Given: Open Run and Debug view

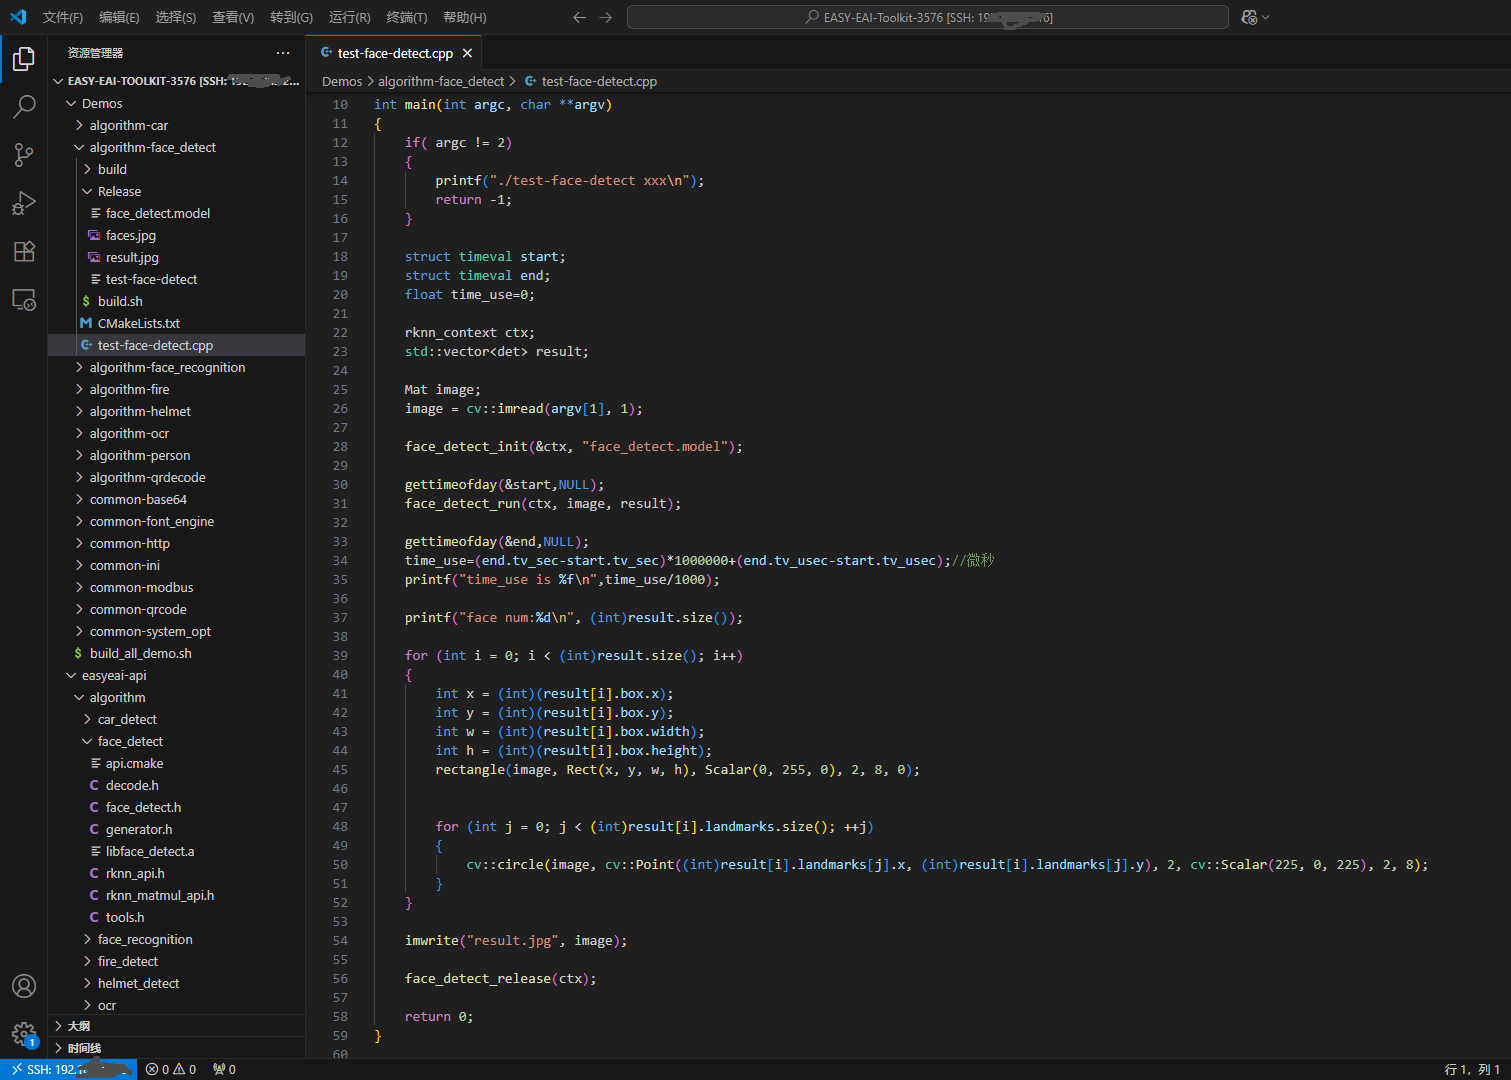Looking at the screenshot, I should (x=24, y=203).
